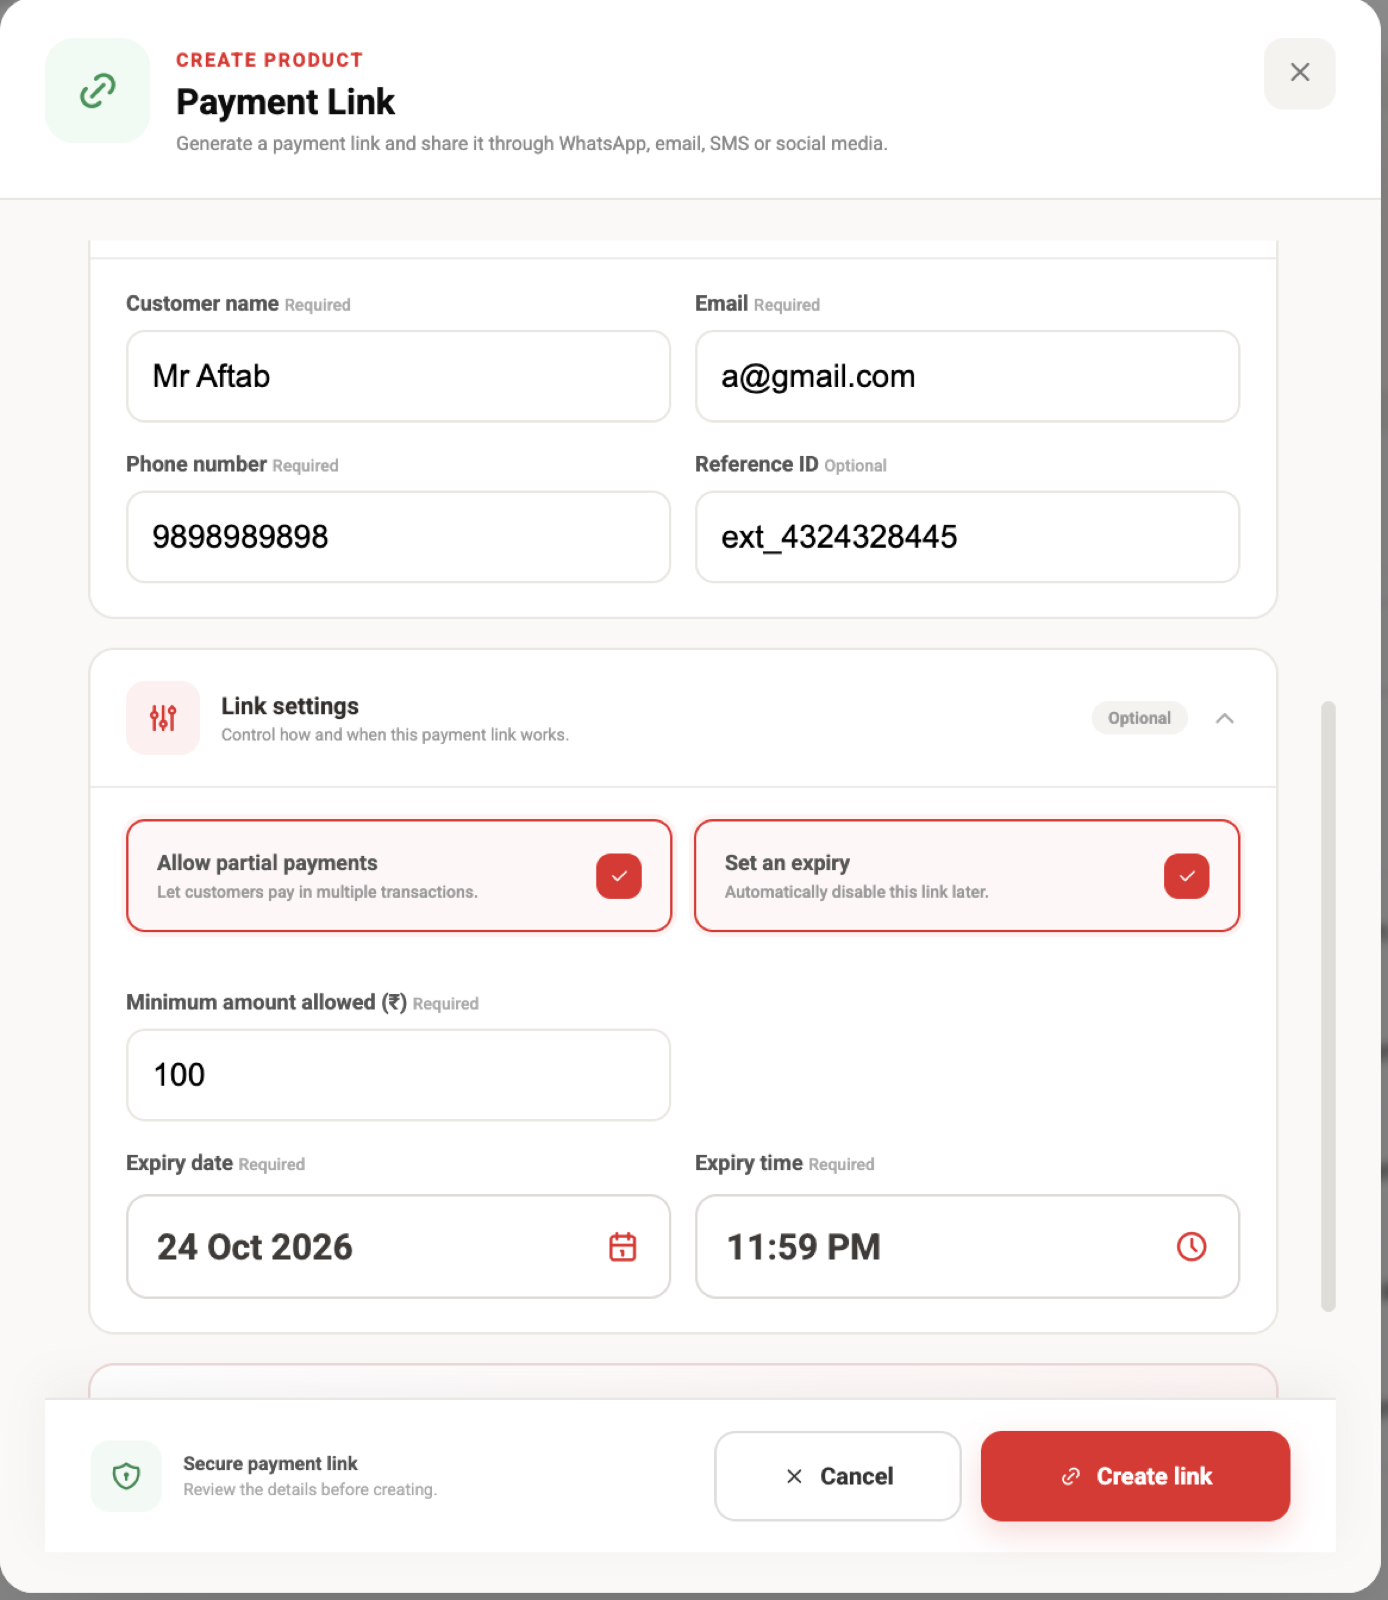Viewport: 1388px width, 1600px height.
Task: Collapse the Link settings section
Action: 1224,718
